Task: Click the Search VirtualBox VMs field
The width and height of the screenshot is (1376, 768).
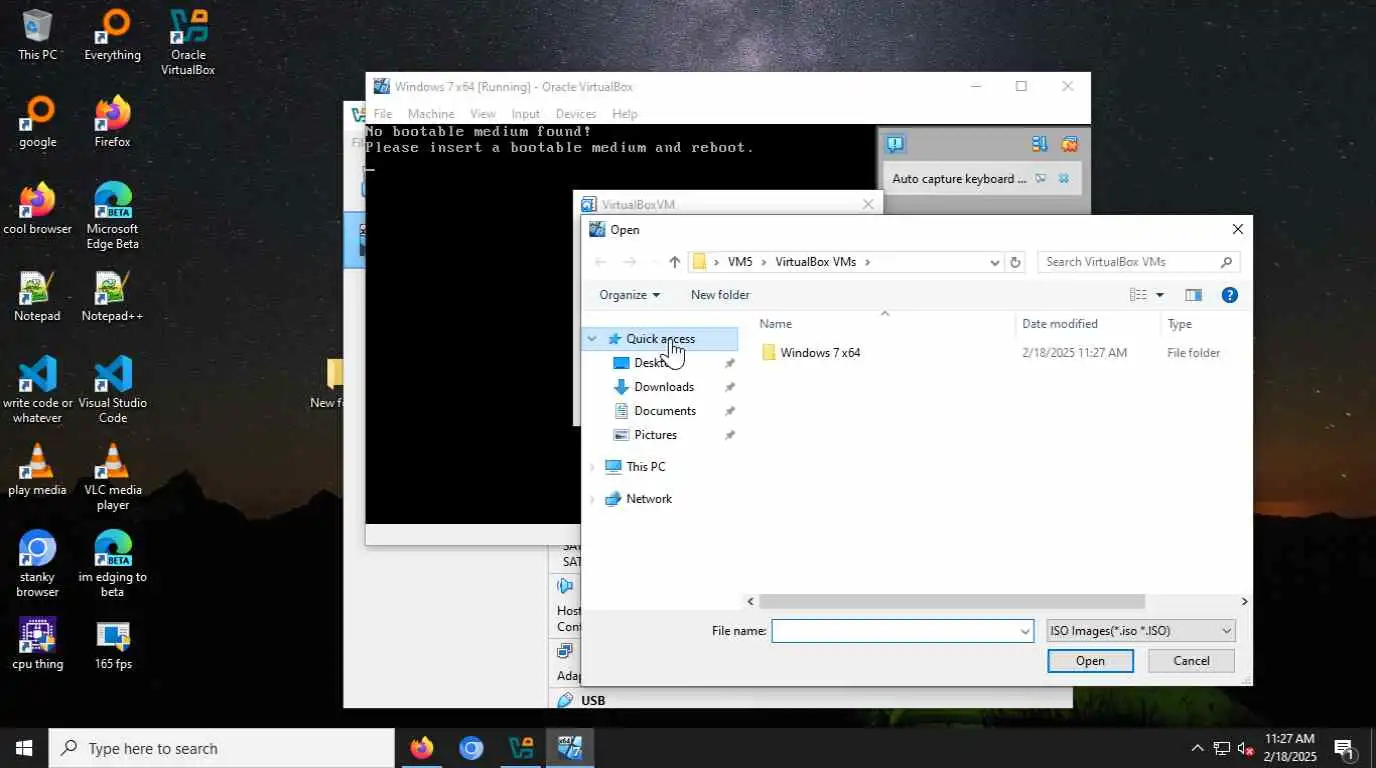Action: (1128, 262)
